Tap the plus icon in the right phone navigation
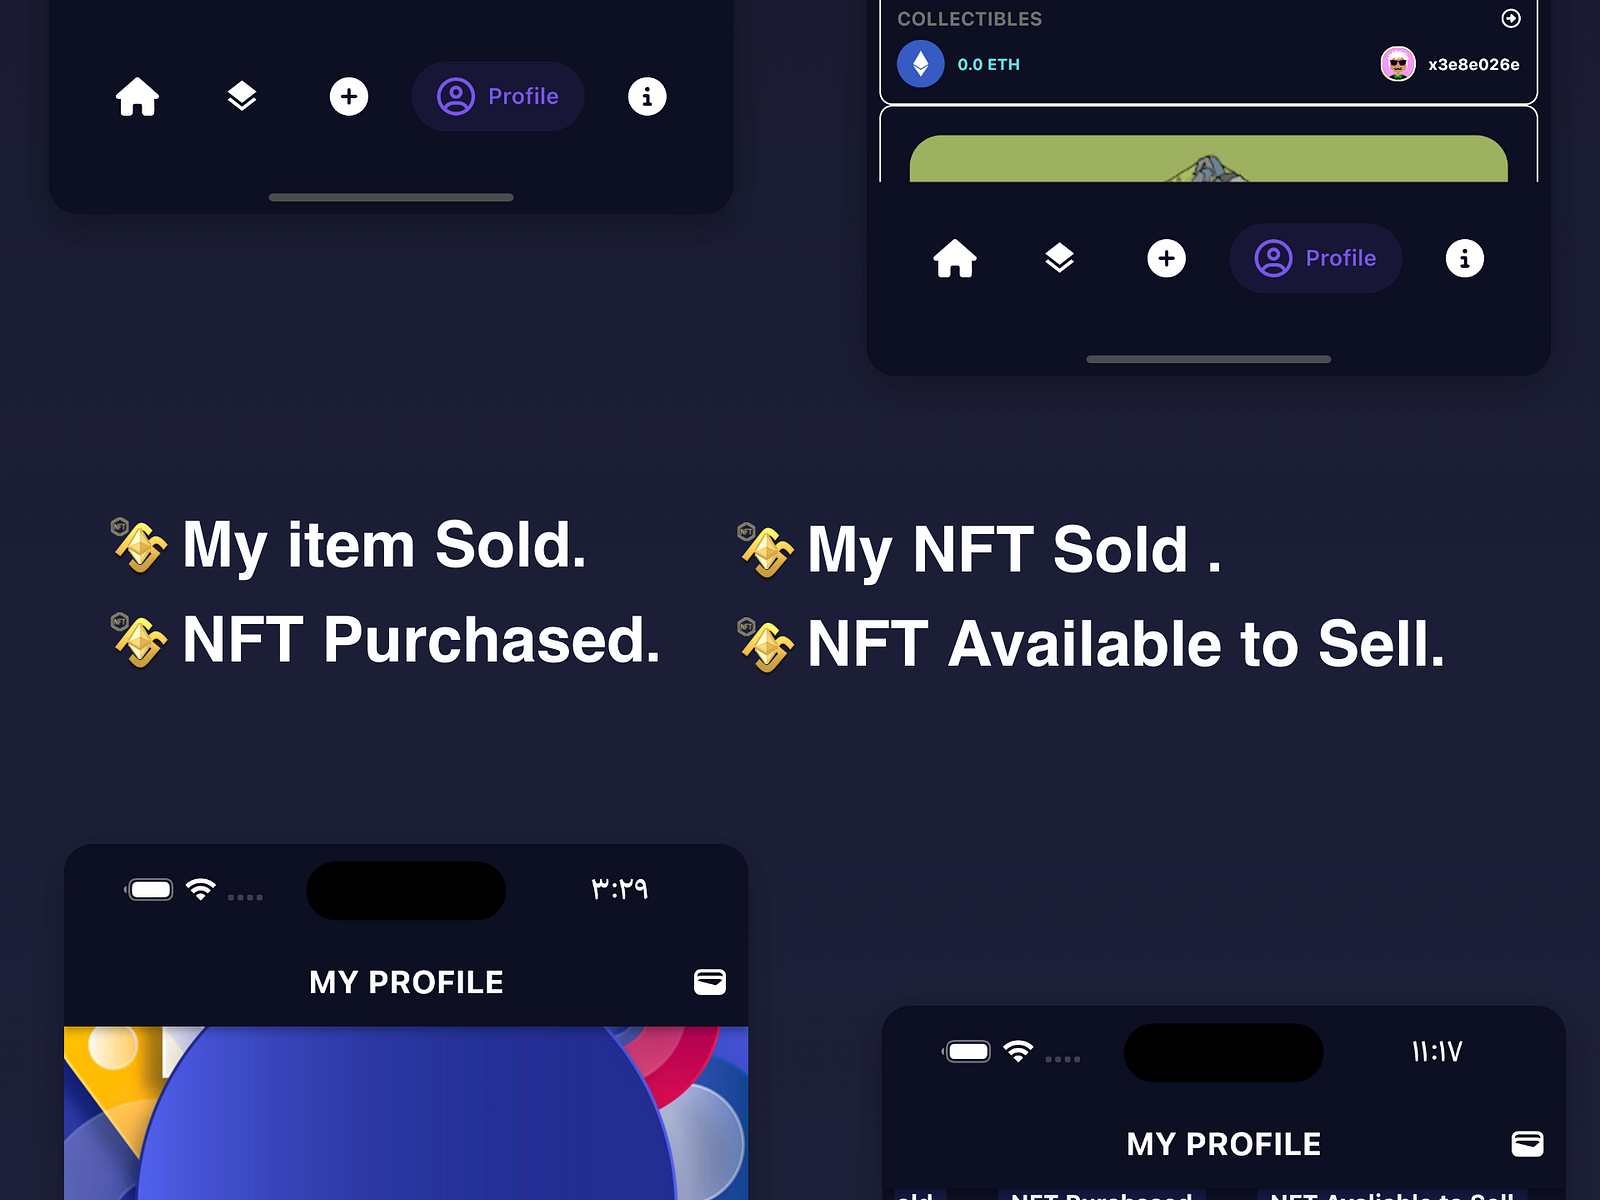Viewport: 1600px width, 1200px height. coord(1166,258)
